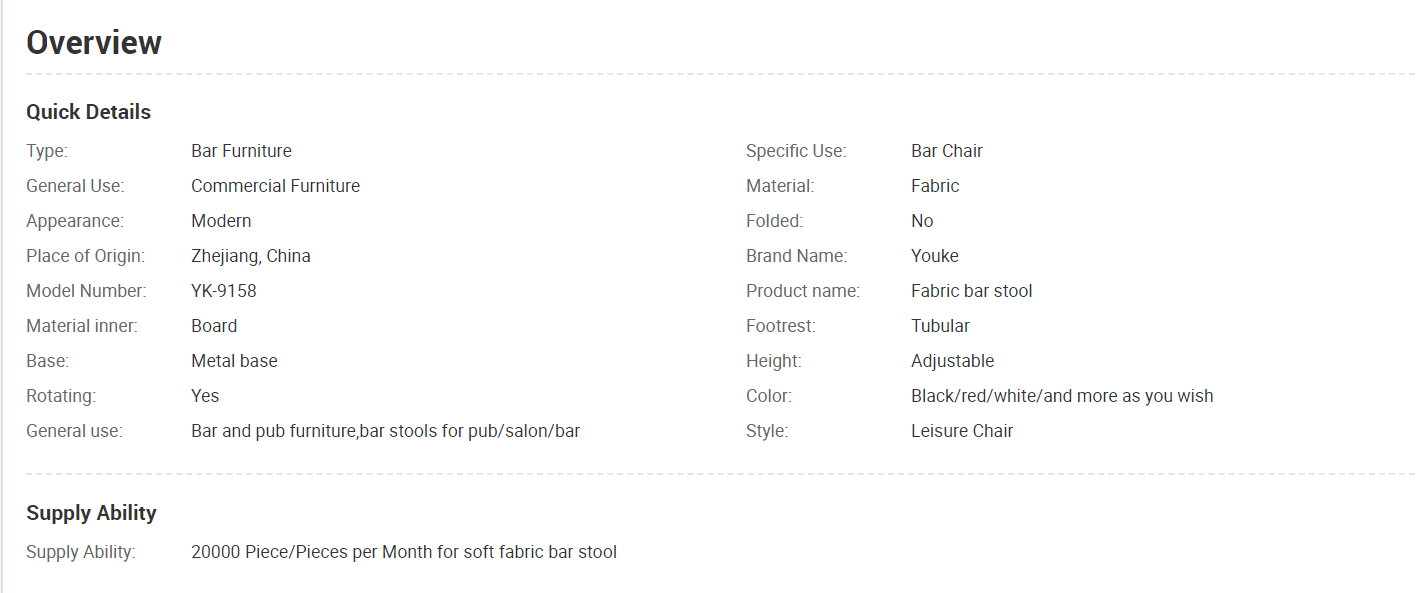Select the Fabric material value

pyautogui.click(x=934, y=186)
